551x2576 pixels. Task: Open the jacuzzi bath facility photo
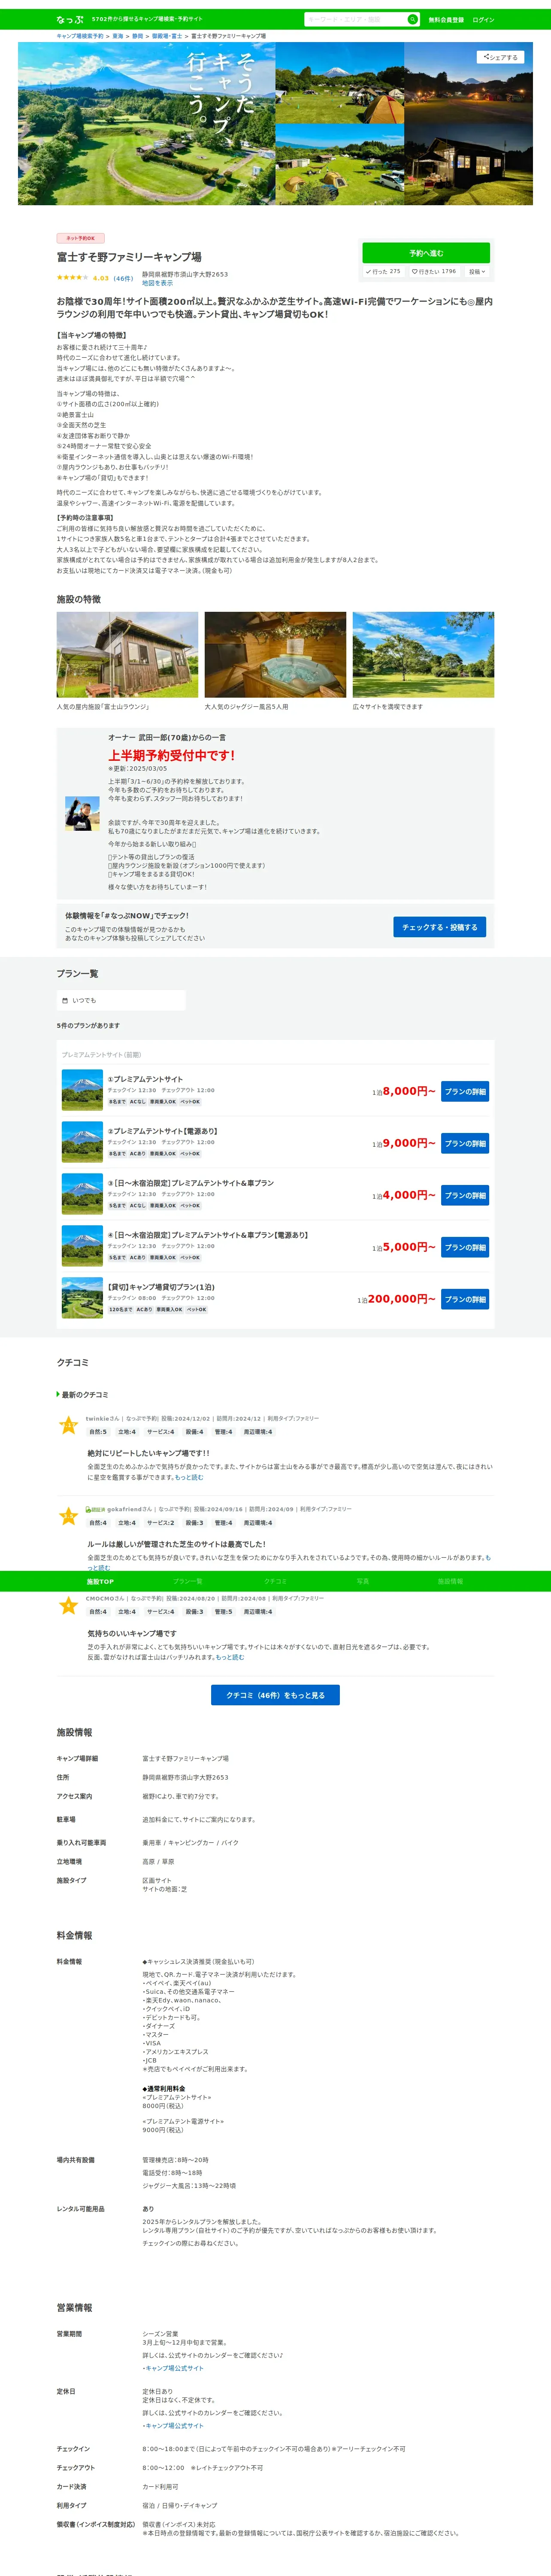coord(275,655)
